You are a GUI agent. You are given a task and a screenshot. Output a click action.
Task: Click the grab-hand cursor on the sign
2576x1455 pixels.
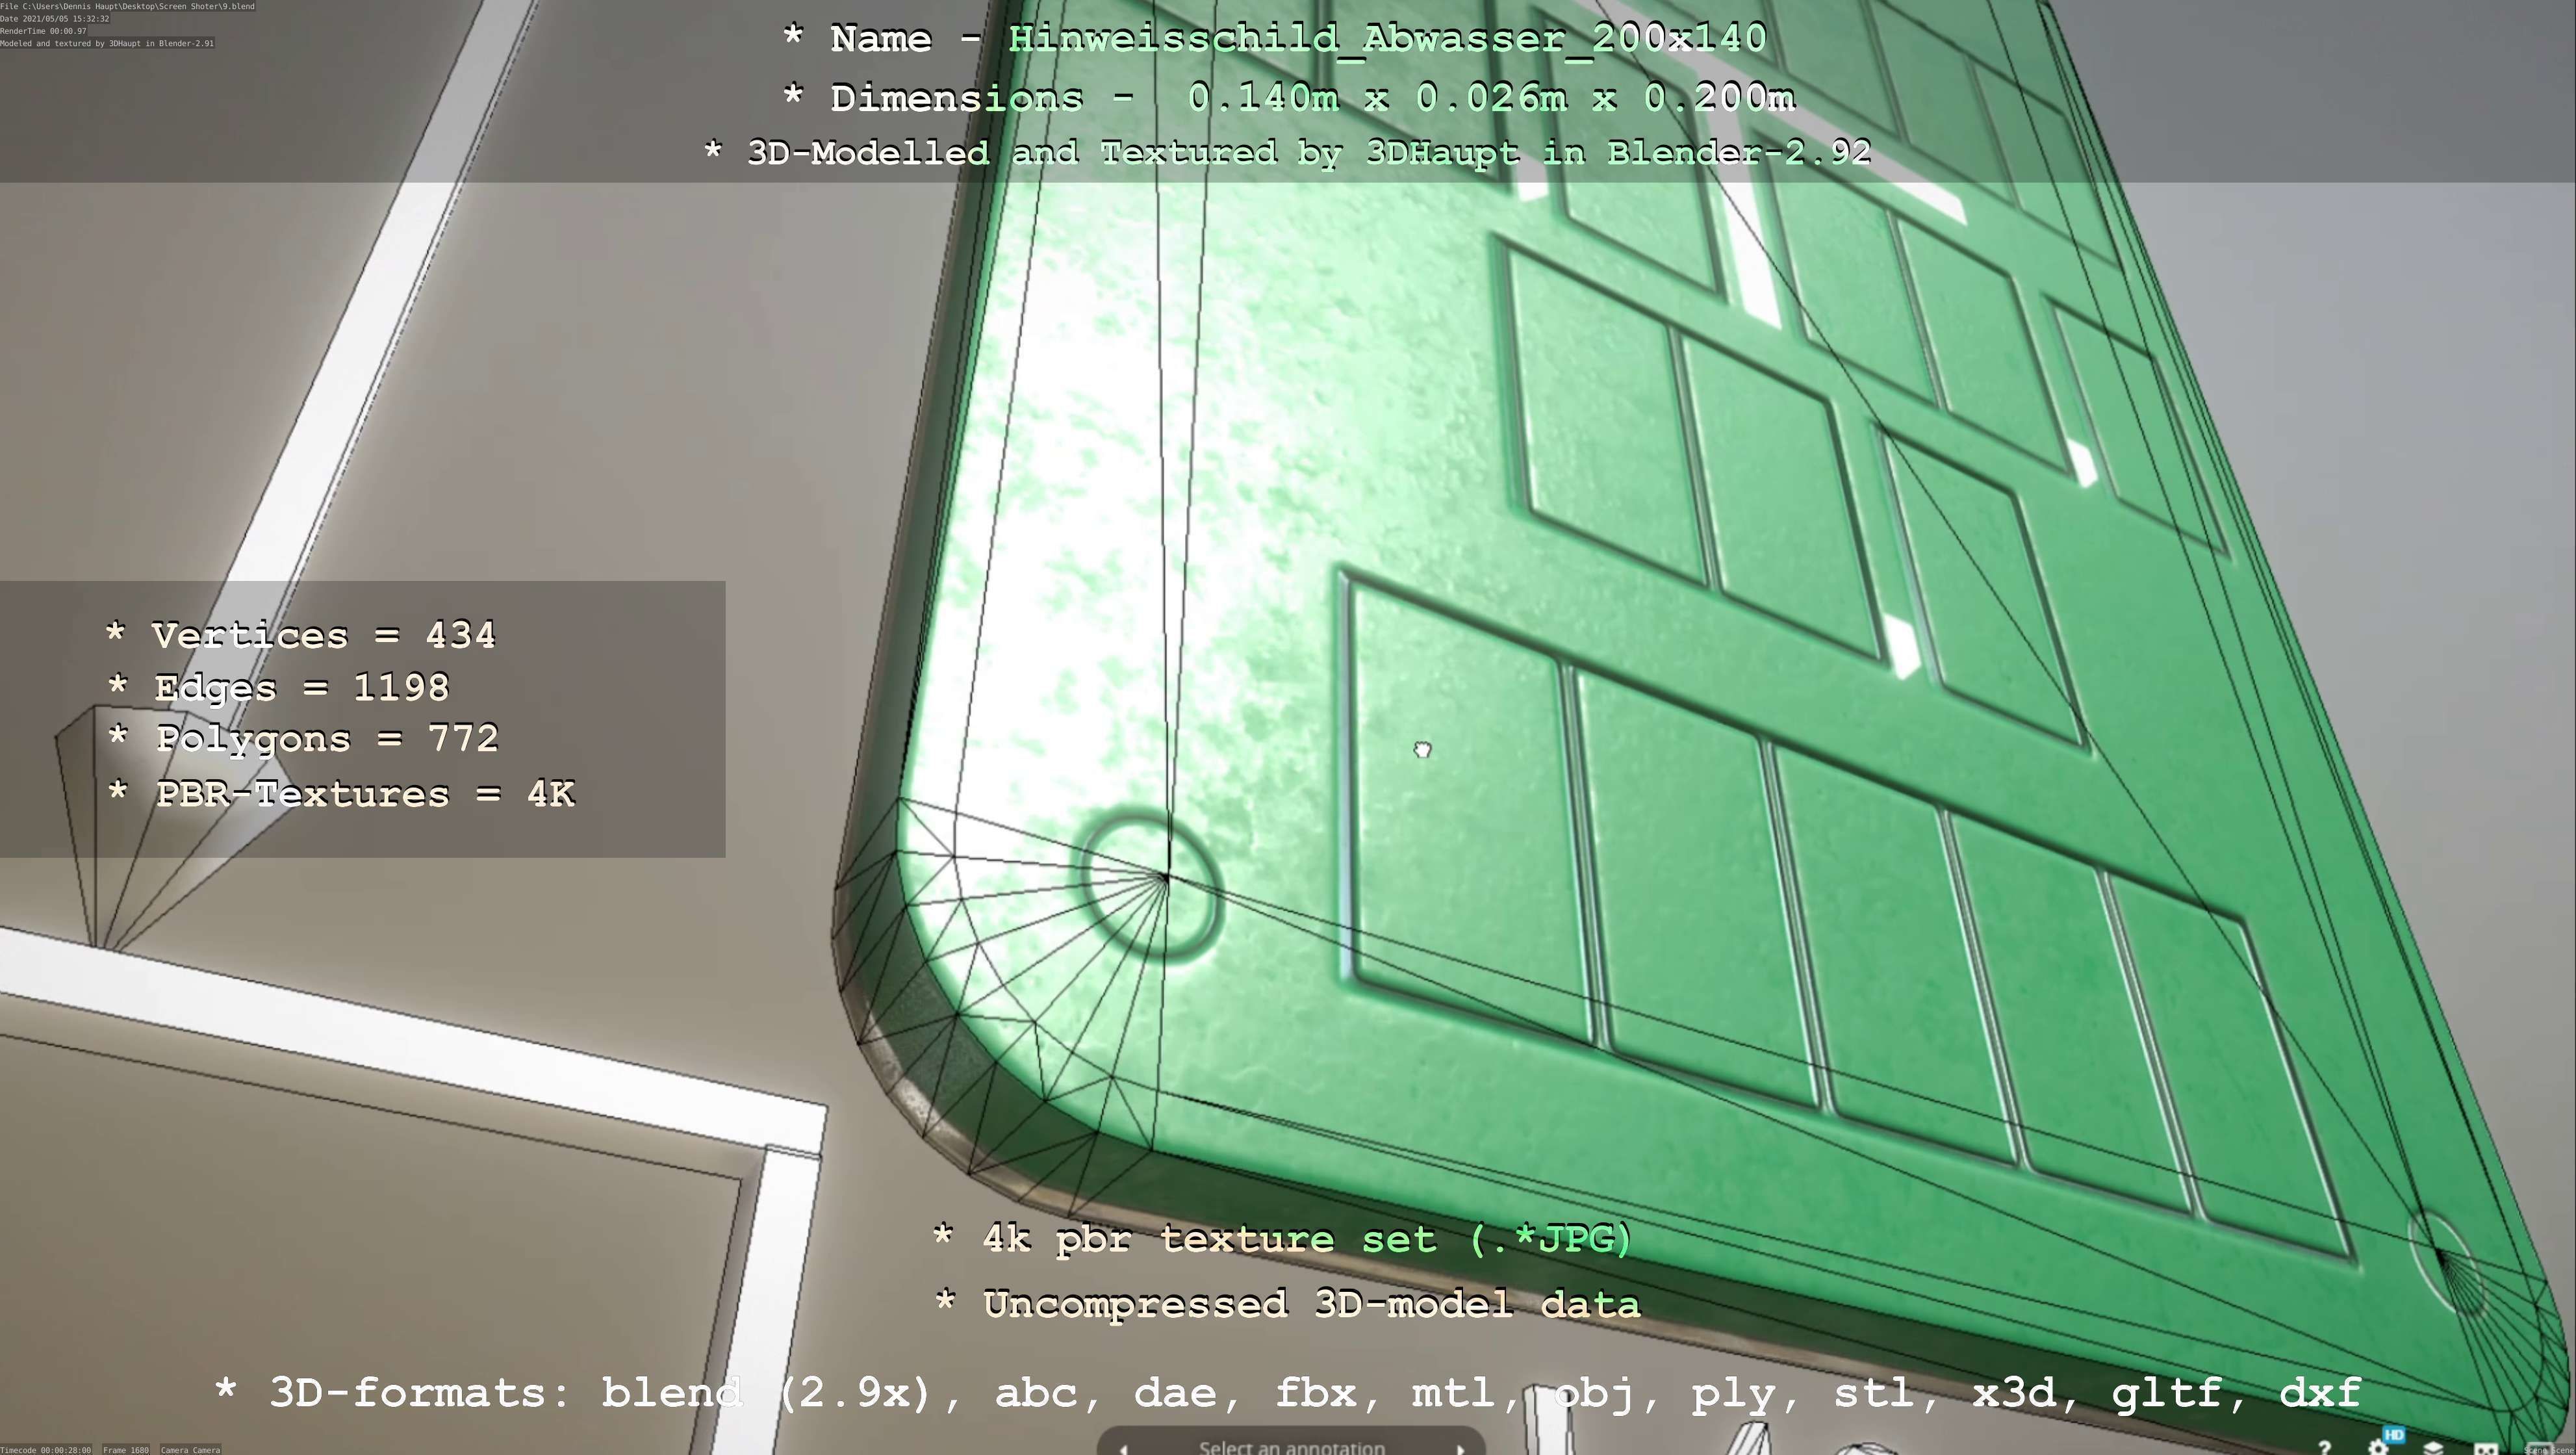coord(1422,749)
